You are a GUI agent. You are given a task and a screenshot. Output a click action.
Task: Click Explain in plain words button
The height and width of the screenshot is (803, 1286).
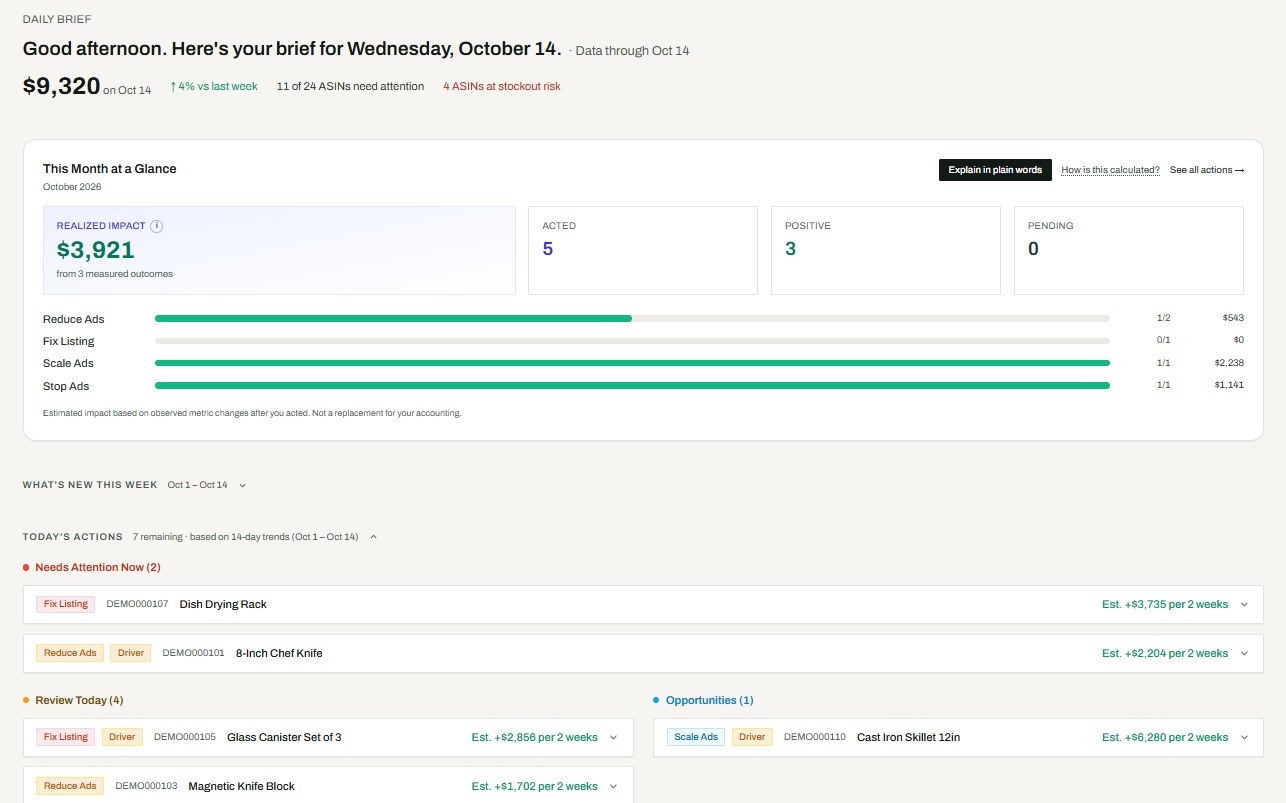coord(995,170)
